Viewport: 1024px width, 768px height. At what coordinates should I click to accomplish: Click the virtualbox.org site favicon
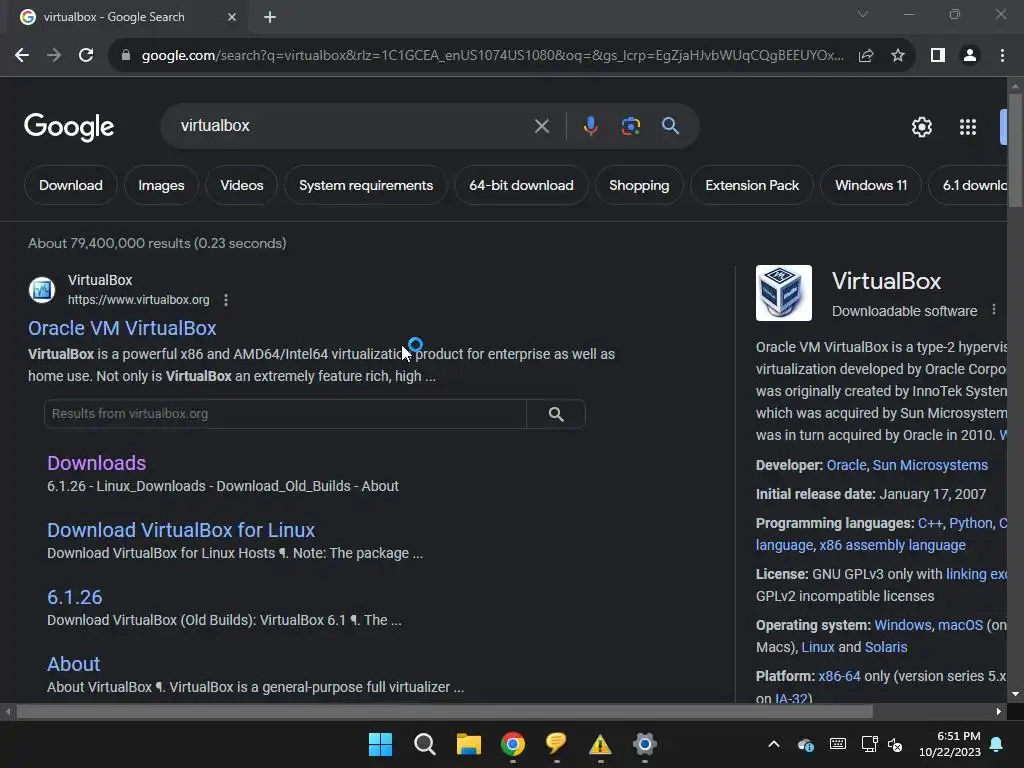(42, 290)
